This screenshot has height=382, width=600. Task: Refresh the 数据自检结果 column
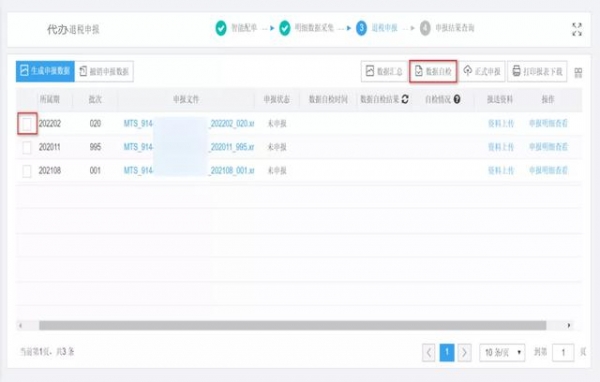[405, 100]
